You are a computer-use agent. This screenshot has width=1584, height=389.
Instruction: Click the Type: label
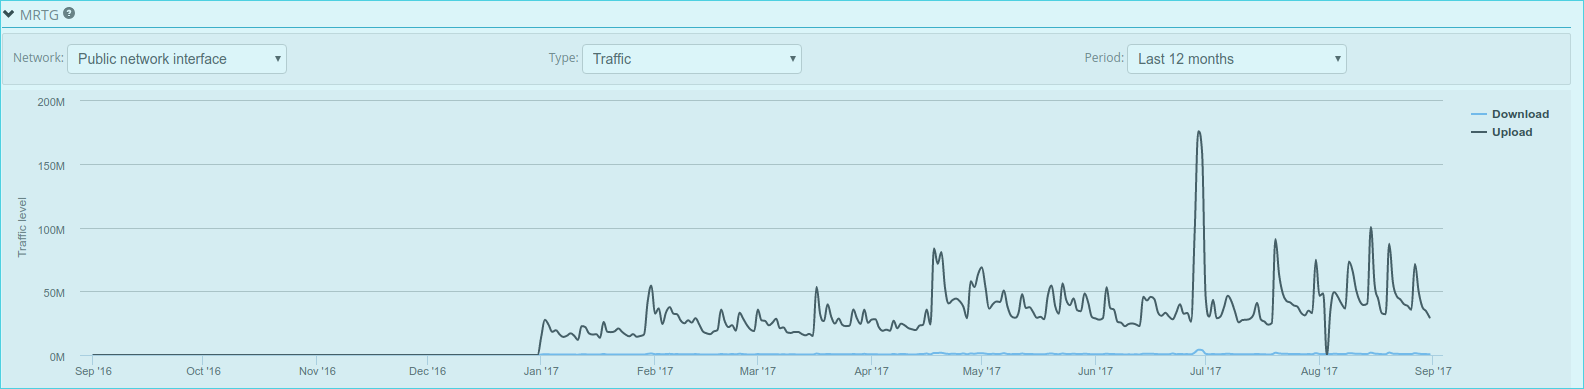(x=563, y=58)
